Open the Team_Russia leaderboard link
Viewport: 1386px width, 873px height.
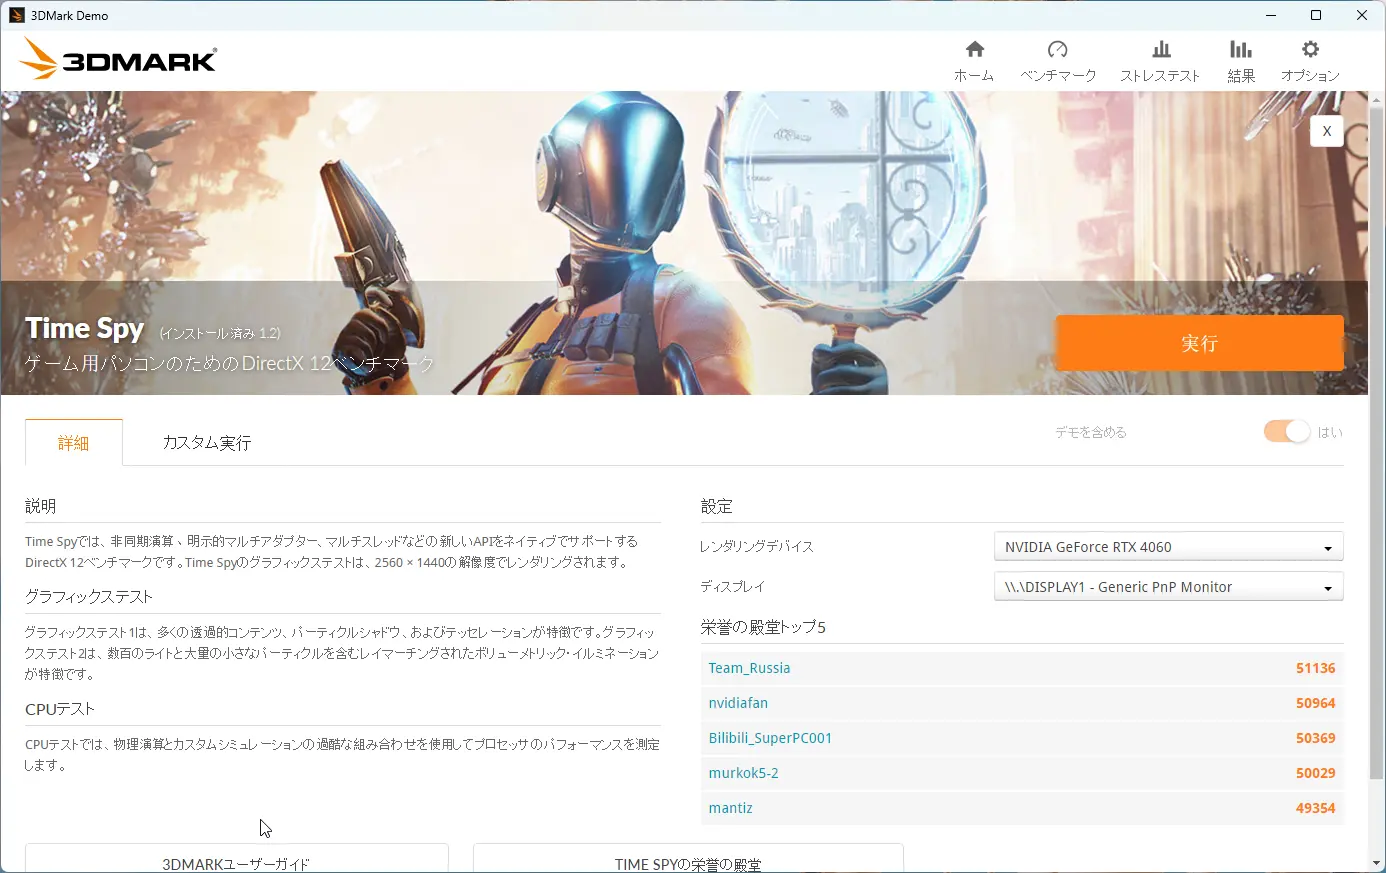point(749,668)
